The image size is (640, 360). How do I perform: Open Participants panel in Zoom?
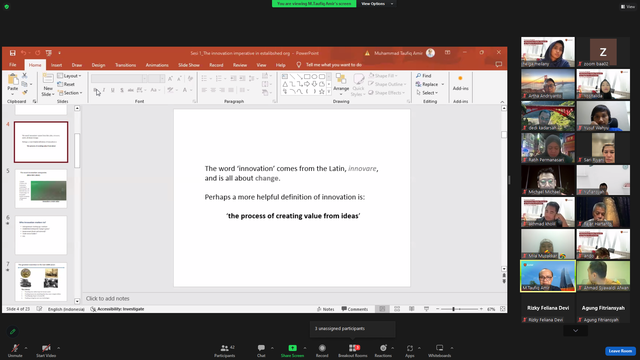[225, 350]
